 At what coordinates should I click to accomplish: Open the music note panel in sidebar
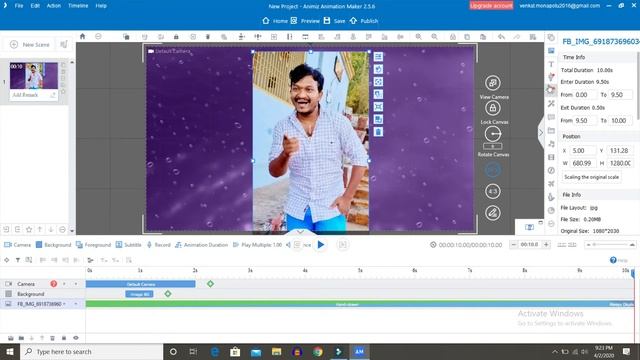551,144
